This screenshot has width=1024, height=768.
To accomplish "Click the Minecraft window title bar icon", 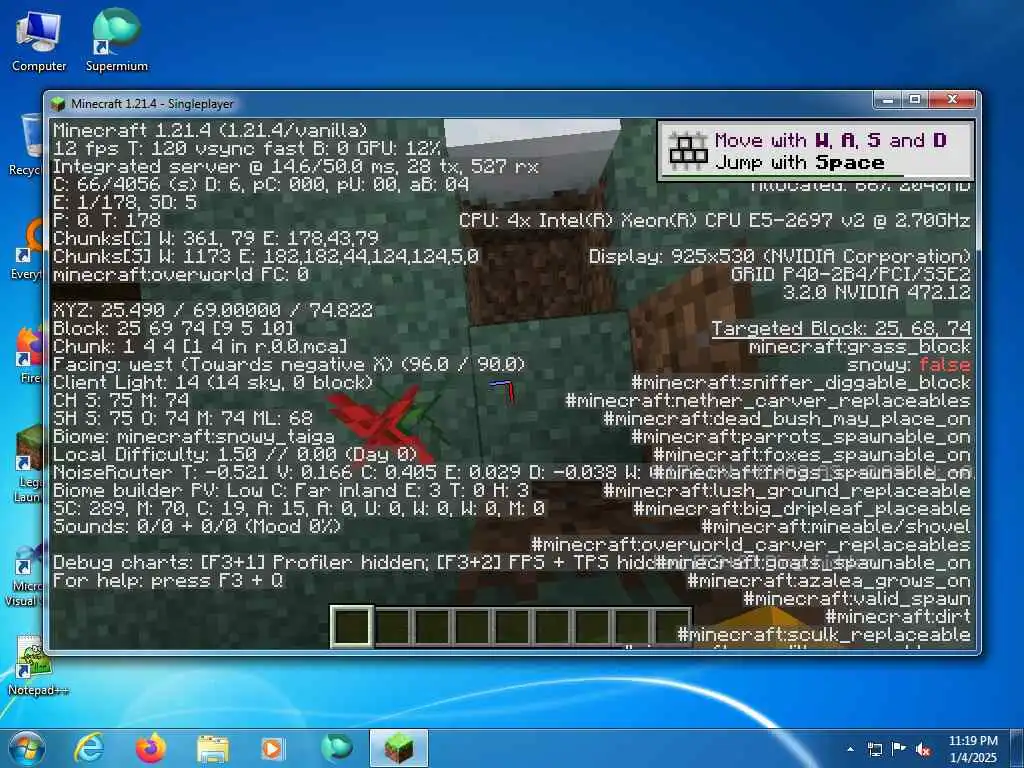I will click(59, 103).
